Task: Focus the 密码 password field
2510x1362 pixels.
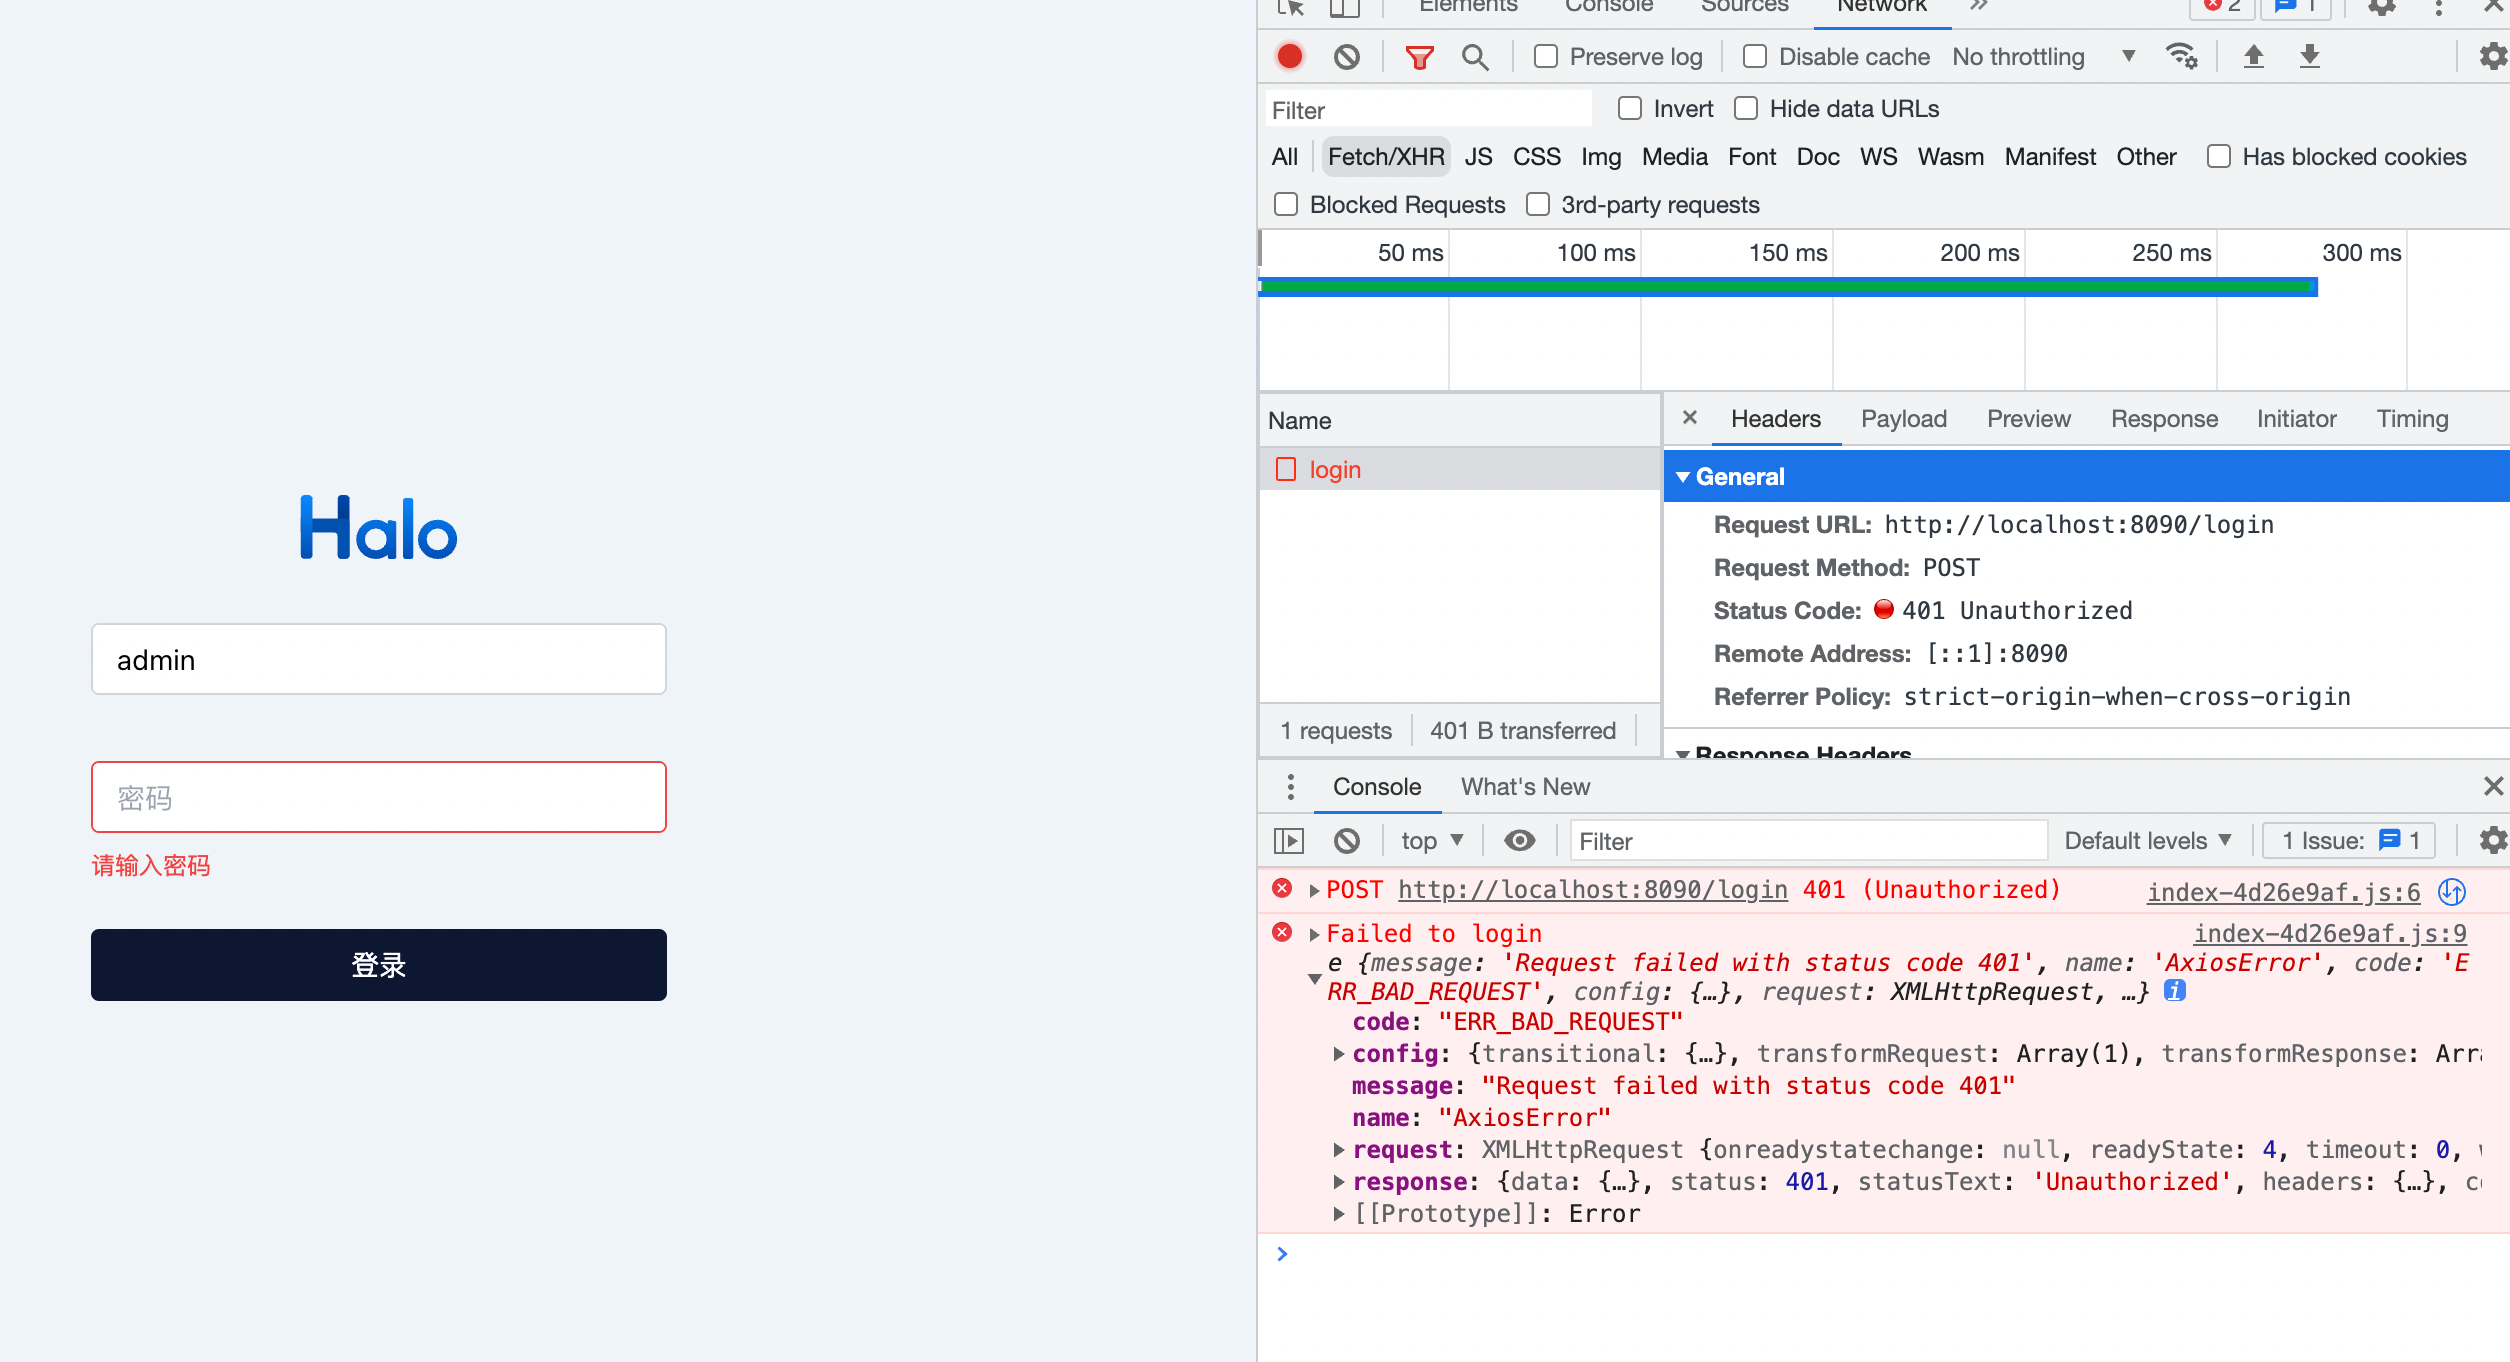Action: coord(379,797)
